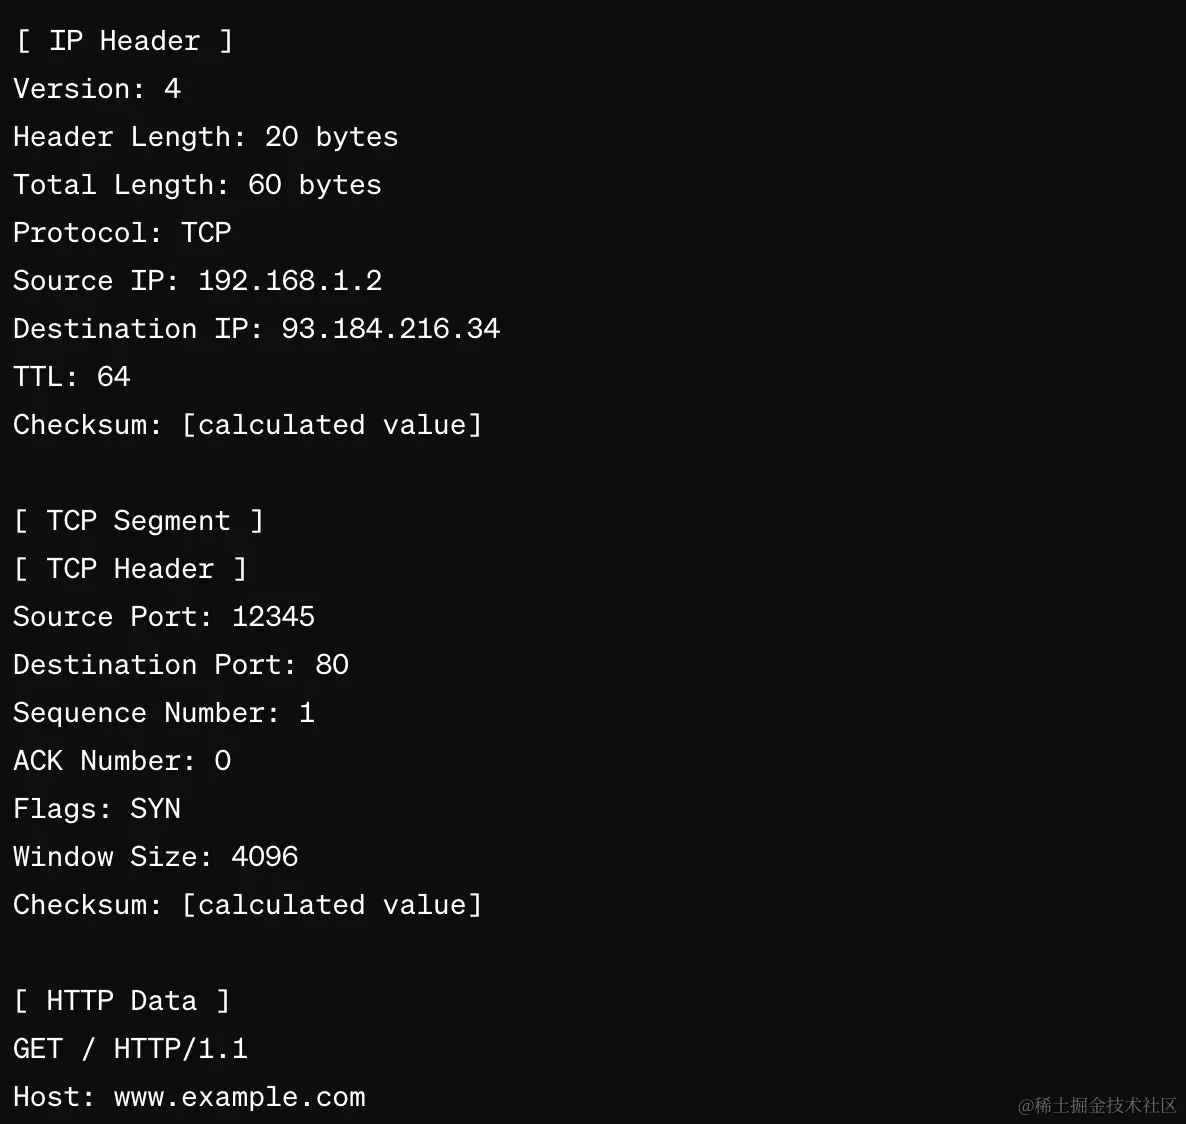1186x1124 pixels.
Task: Click the "[ TCP Segment ]" heading
Action: (x=138, y=521)
